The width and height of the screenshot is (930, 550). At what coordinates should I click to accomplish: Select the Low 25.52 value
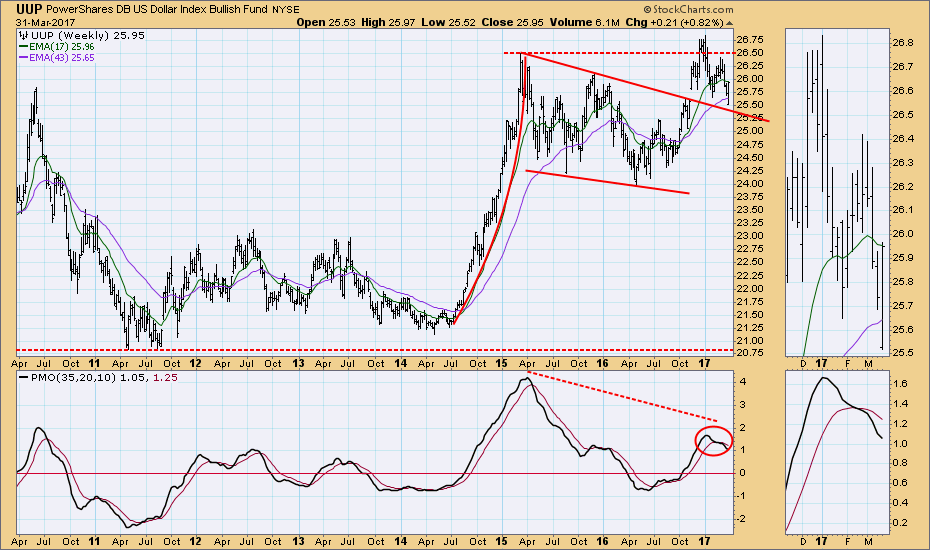click(448, 23)
